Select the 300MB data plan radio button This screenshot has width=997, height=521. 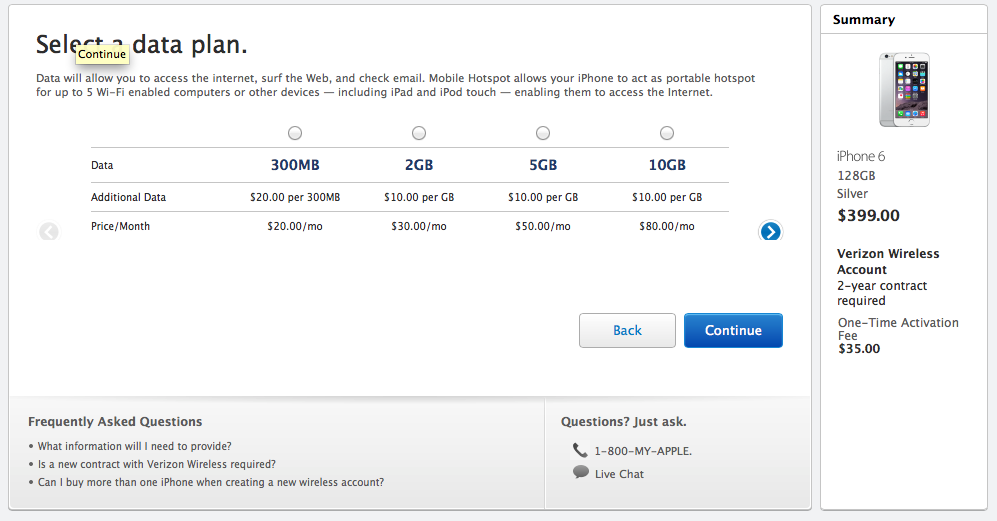pos(295,133)
